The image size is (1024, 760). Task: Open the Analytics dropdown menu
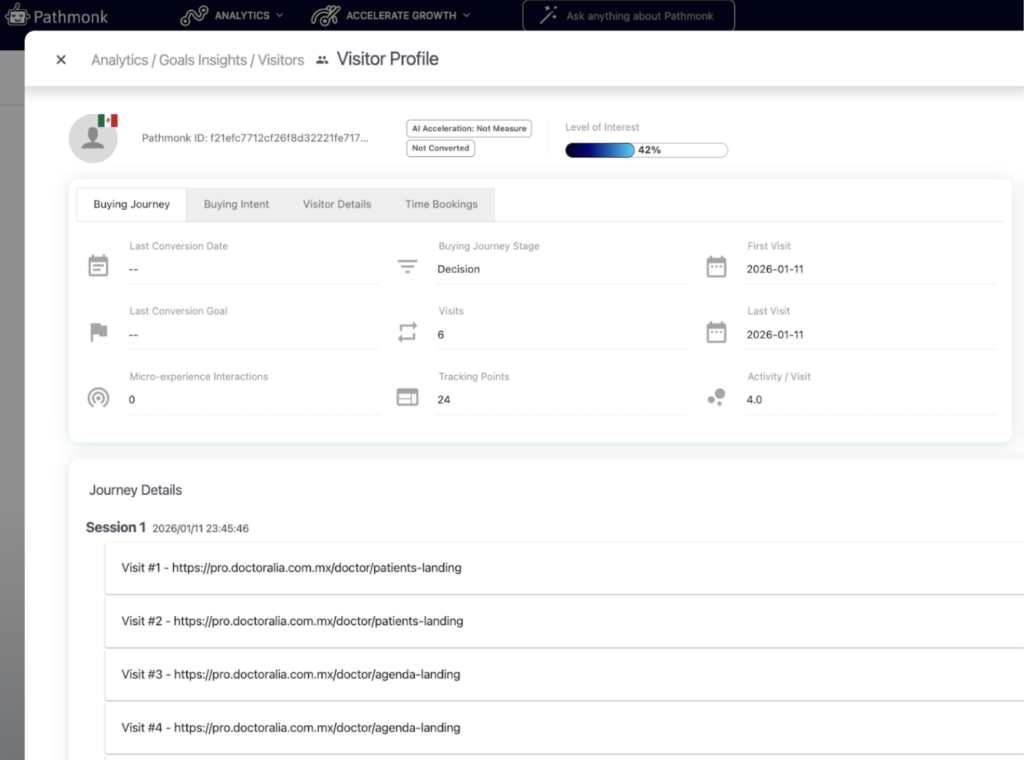tap(233, 16)
